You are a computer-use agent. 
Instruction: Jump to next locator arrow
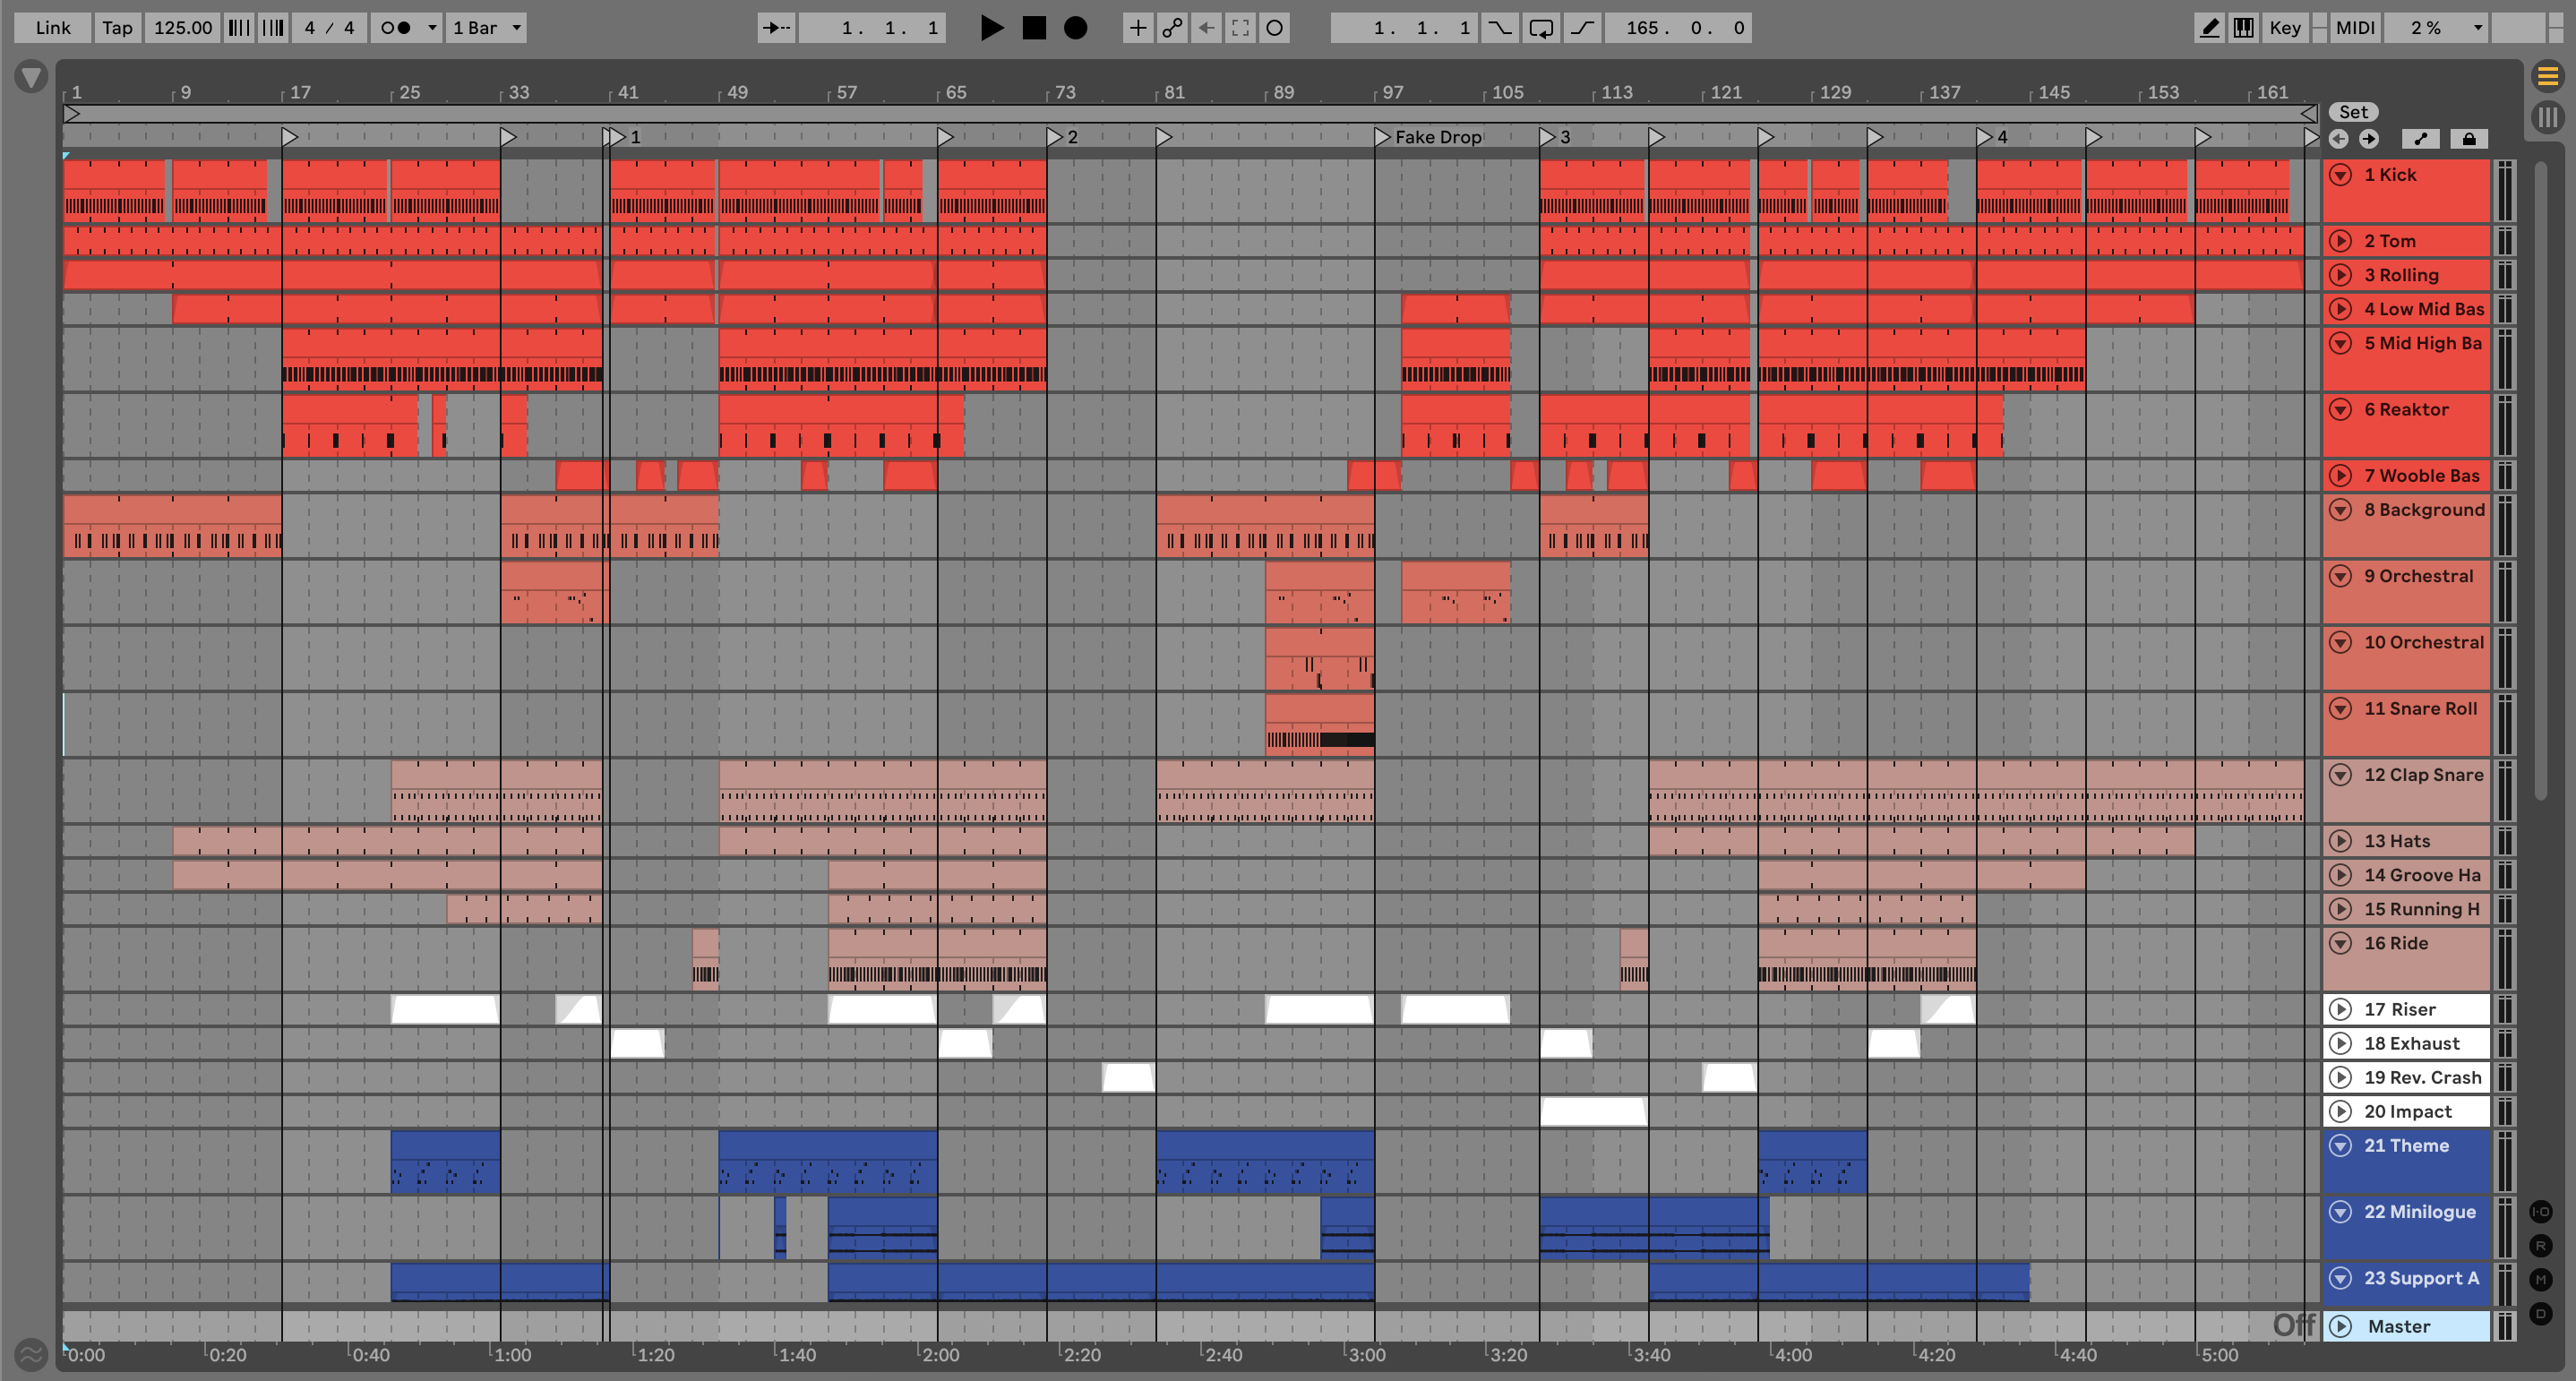[2369, 139]
